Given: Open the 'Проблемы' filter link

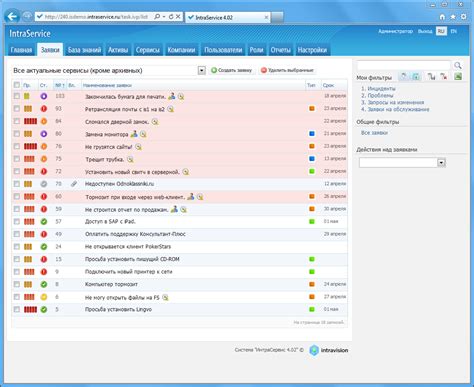Looking at the screenshot, I should point(380,96).
